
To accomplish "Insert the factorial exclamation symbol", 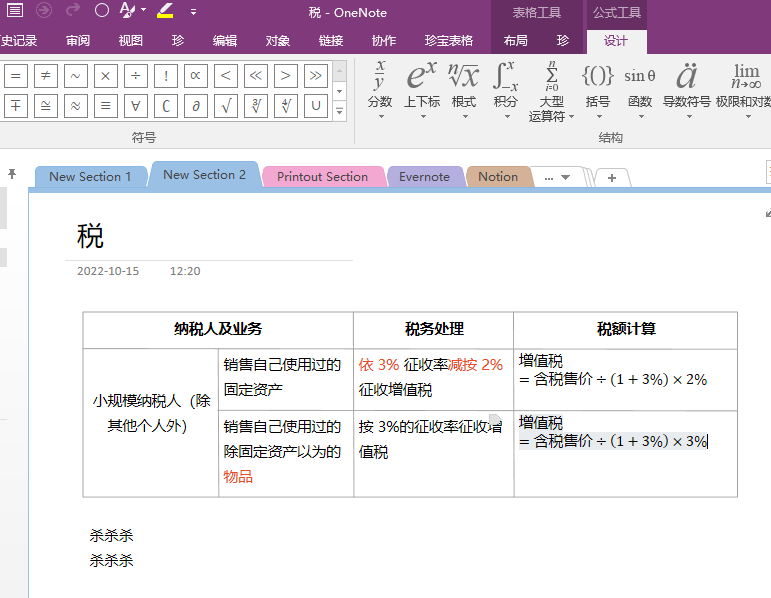I will pyautogui.click(x=166, y=76).
